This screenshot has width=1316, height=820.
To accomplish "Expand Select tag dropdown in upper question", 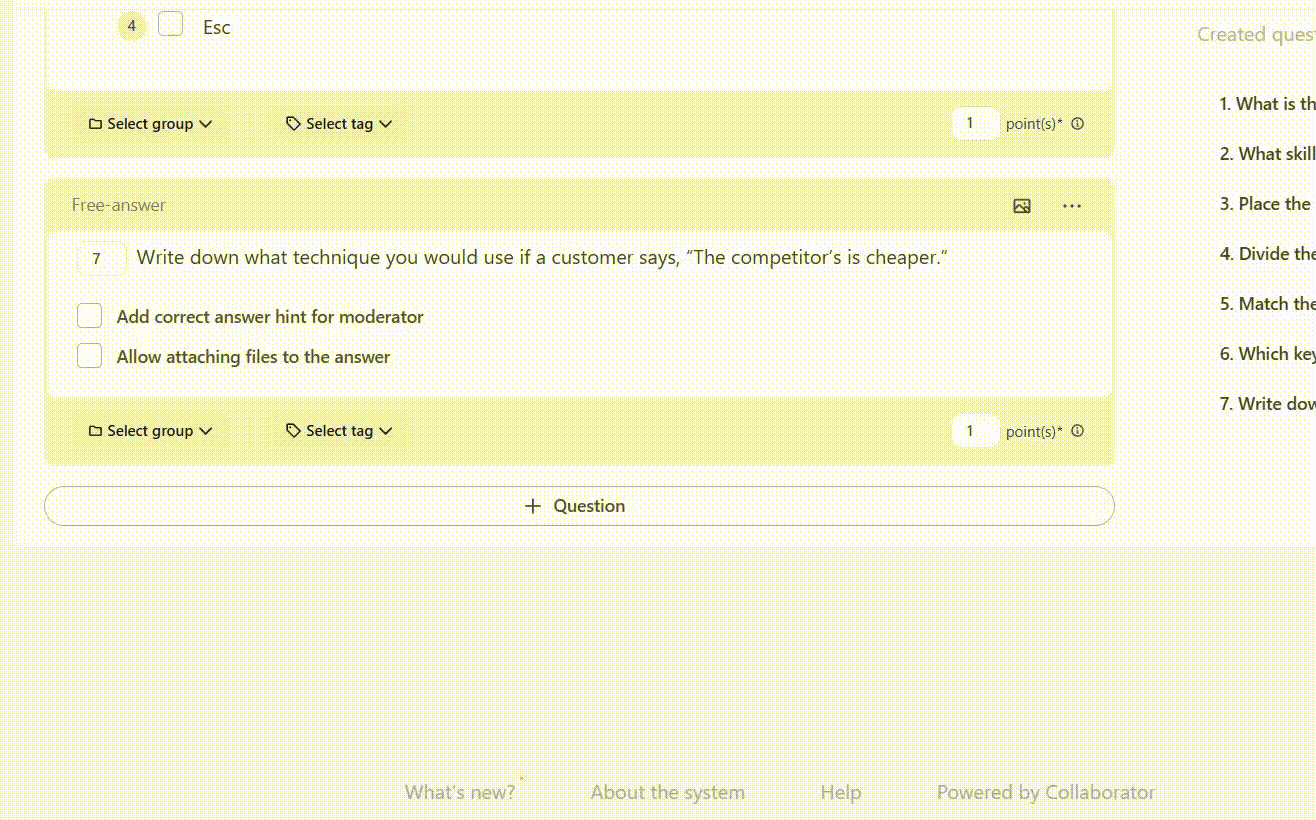I will (339, 124).
